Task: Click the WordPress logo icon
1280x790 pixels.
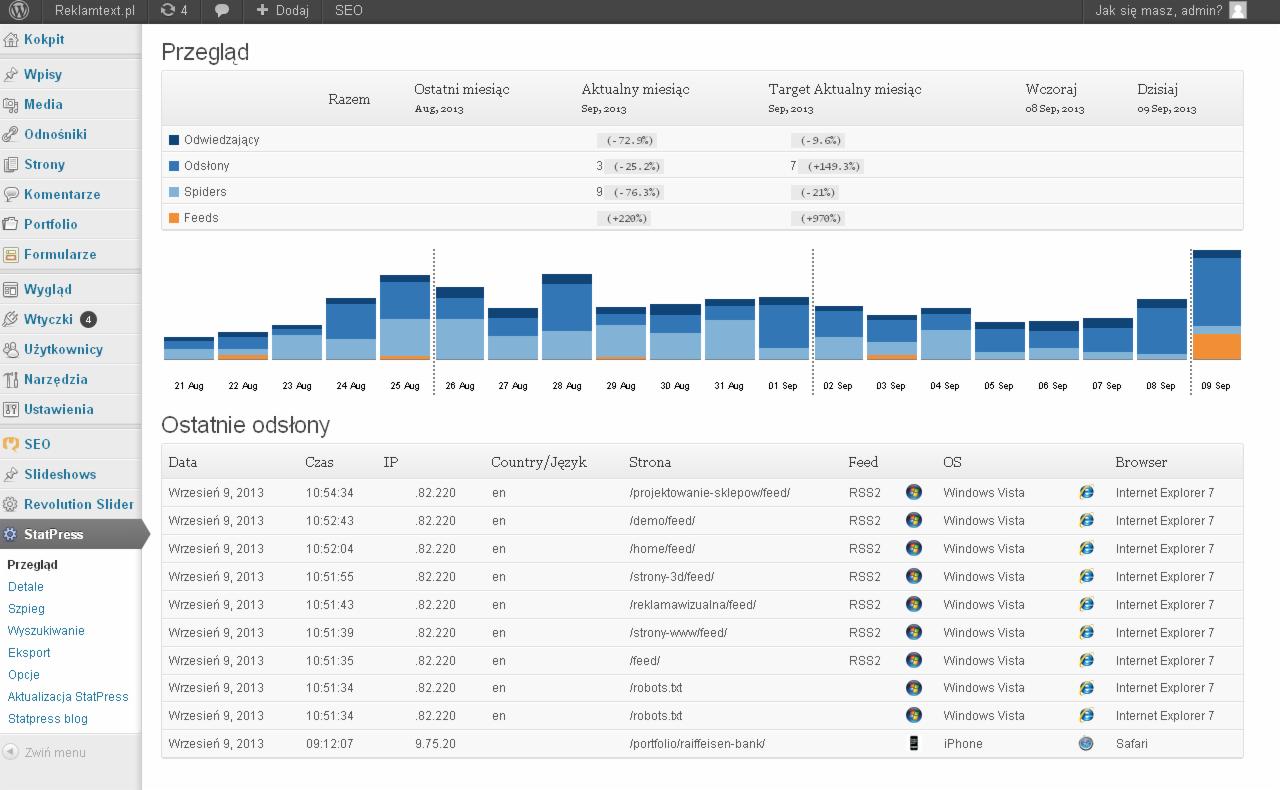Action: point(20,11)
